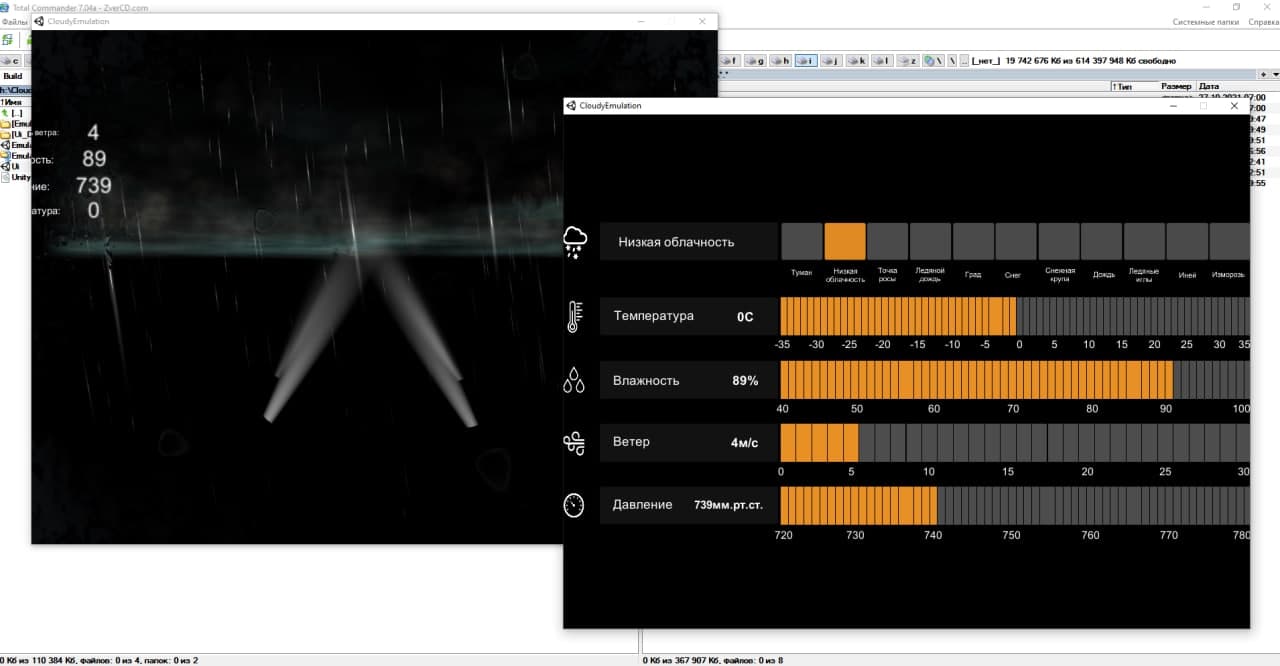Viewport: 1280px width, 666px height.
Task: Set wind speed bar to 20 m/s
Action: (x=1087, y=442)
